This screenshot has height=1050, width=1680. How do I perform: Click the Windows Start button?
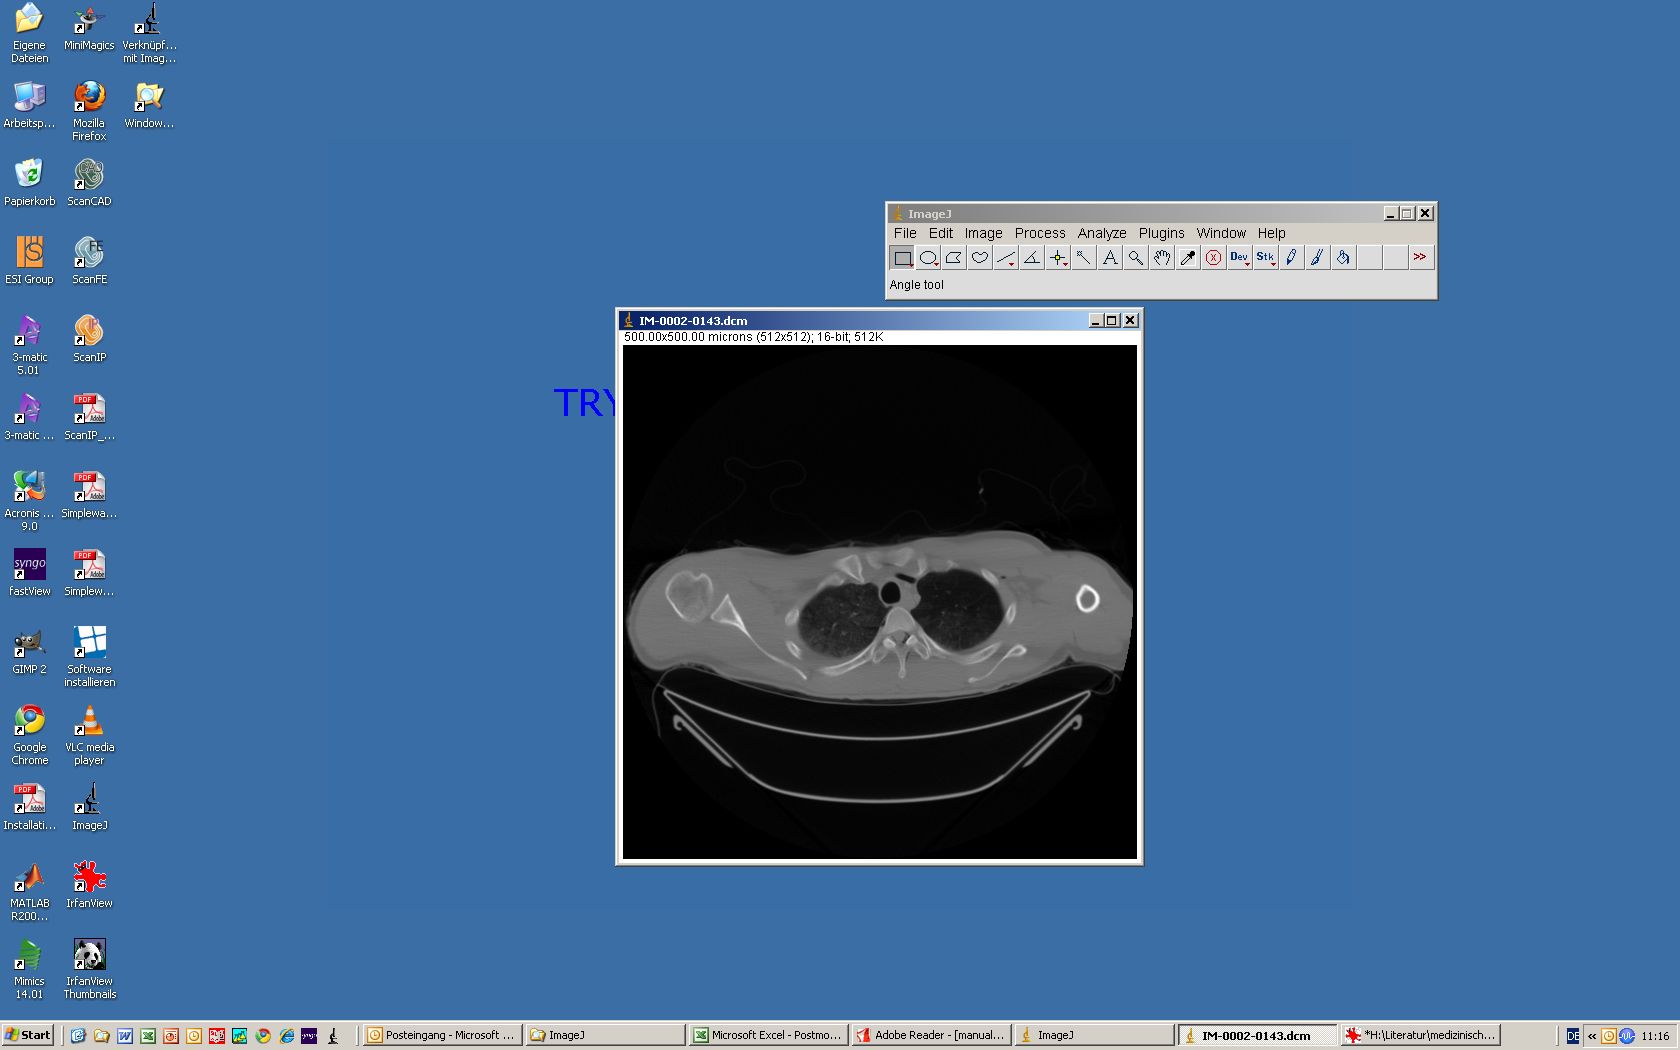[28, 1035]
